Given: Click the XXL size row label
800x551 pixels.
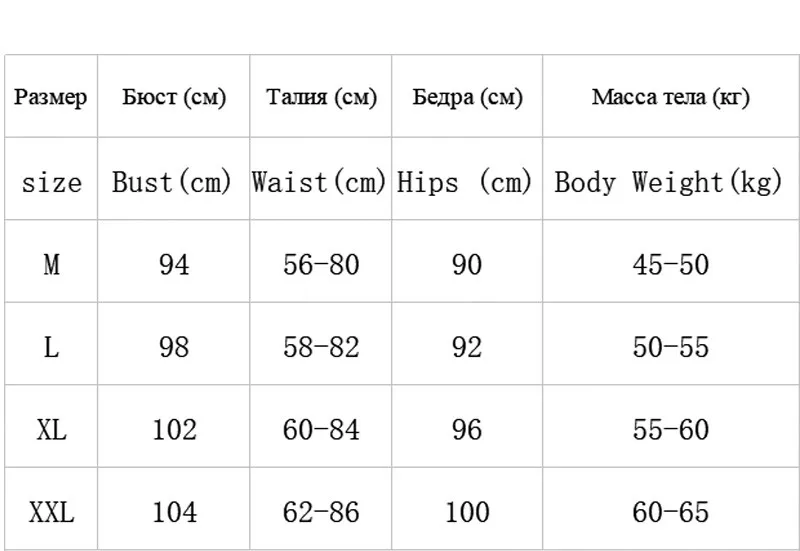Looking at the screenshot, I should pyautogui.click(x=51, y=513).
